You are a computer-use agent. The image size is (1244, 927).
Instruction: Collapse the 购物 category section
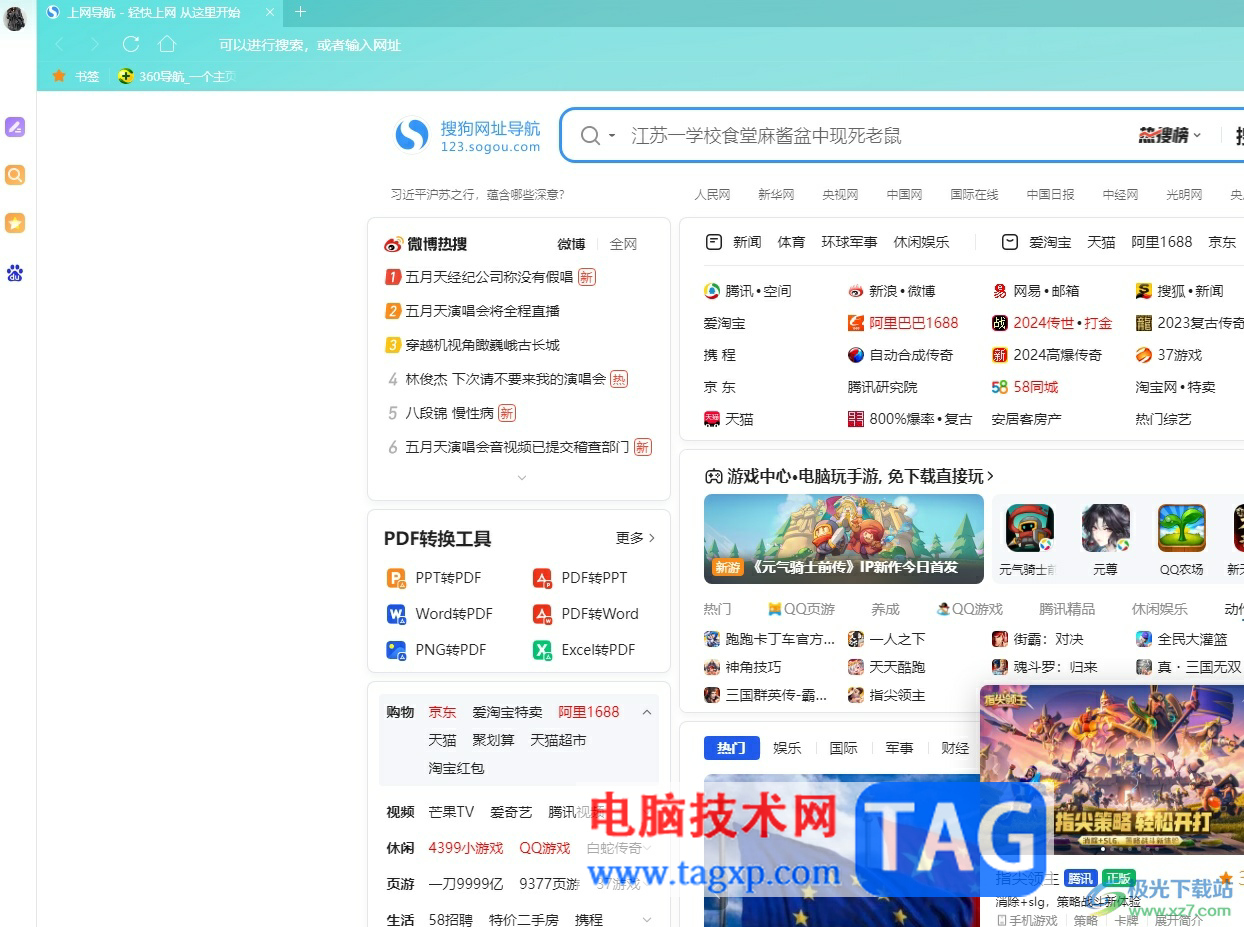point(647,712)
